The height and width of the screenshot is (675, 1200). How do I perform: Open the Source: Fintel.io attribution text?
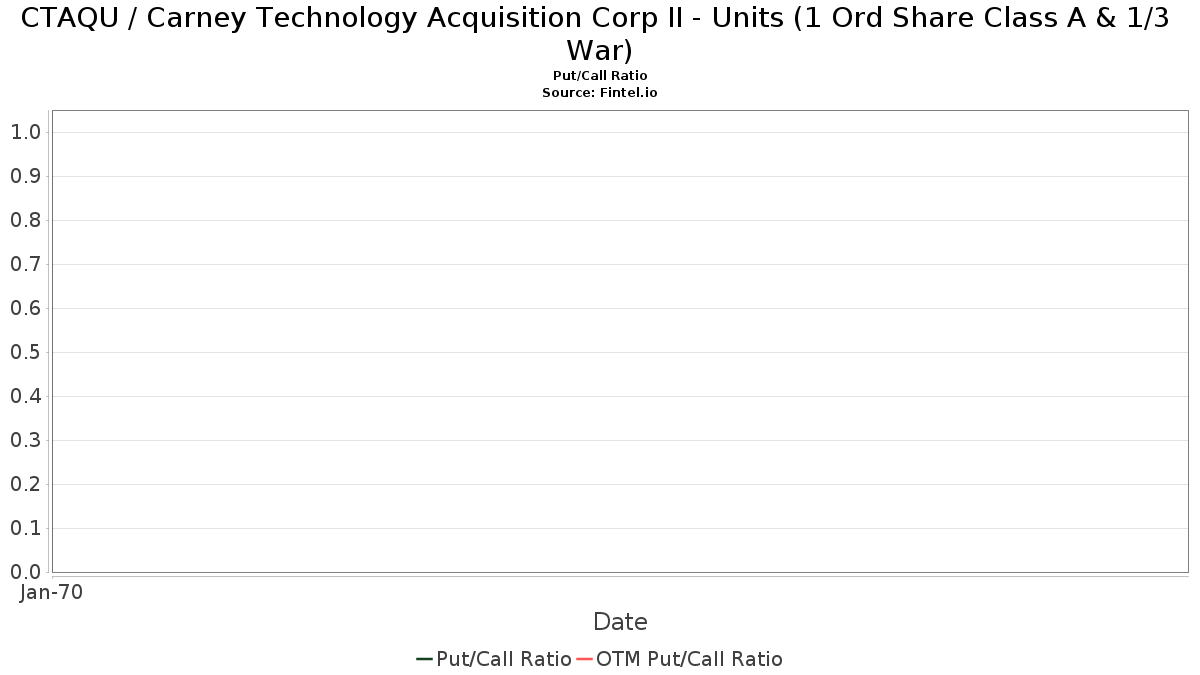pos(600,92)
